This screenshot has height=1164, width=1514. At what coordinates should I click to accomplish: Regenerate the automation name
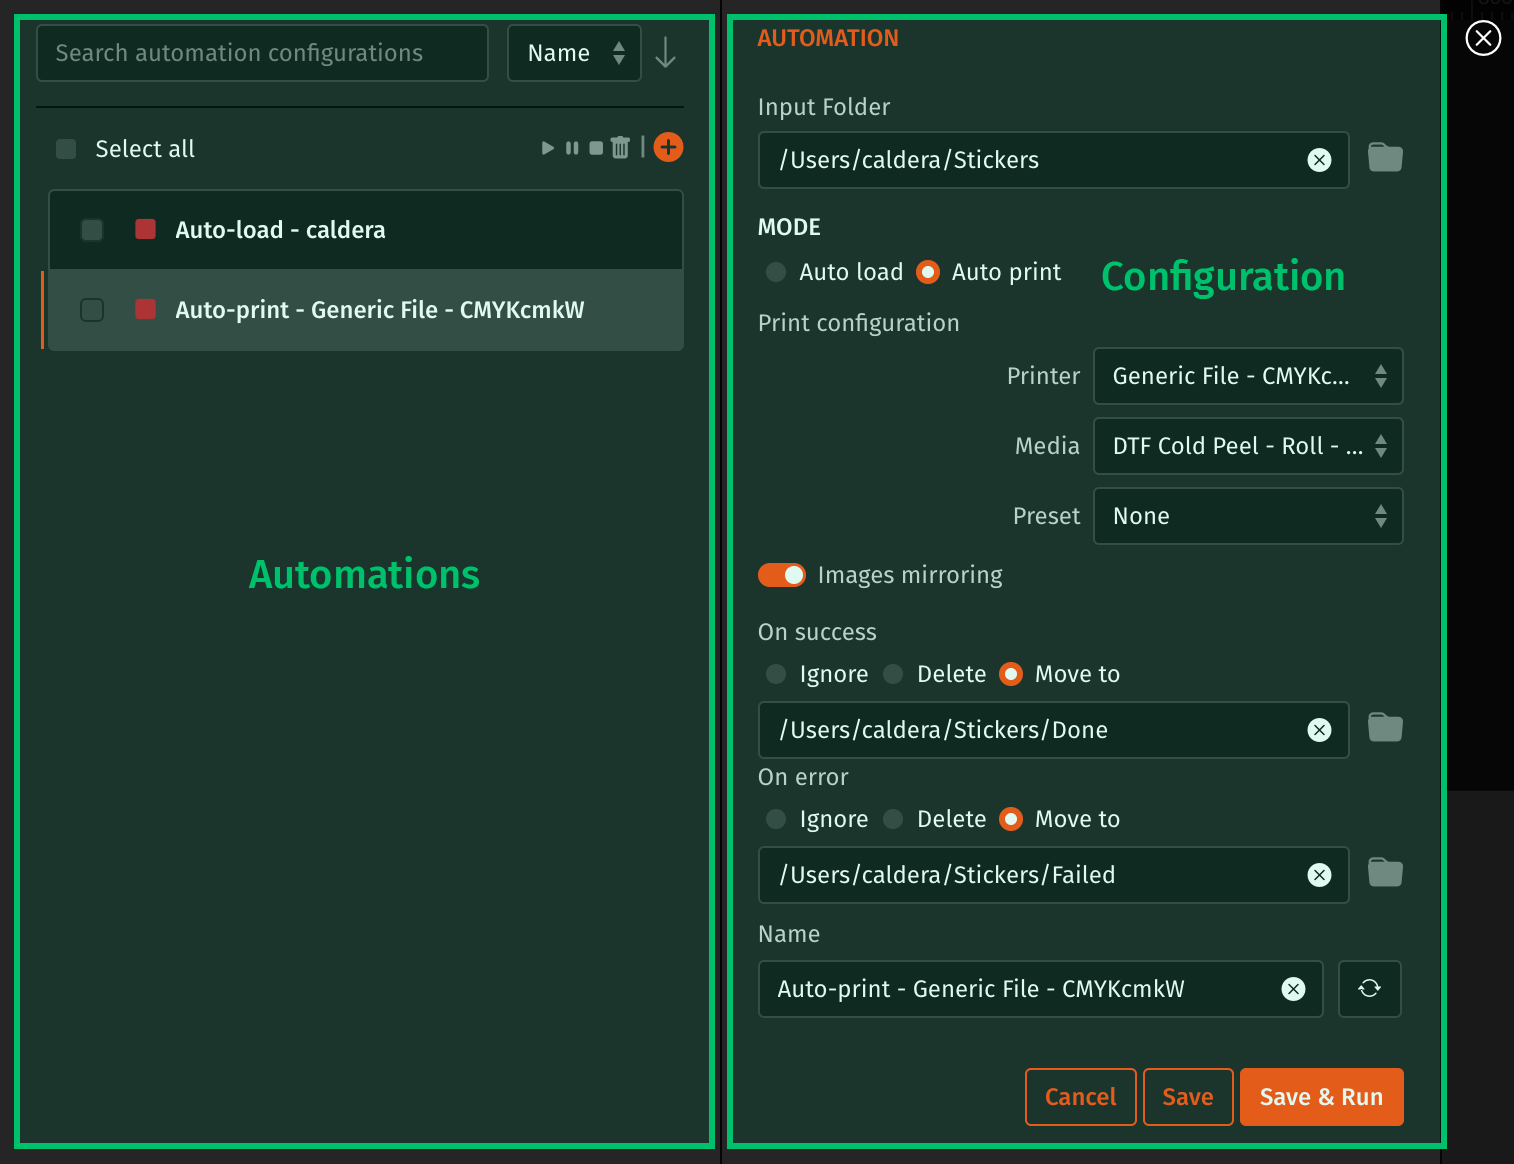click(1369, 989)
